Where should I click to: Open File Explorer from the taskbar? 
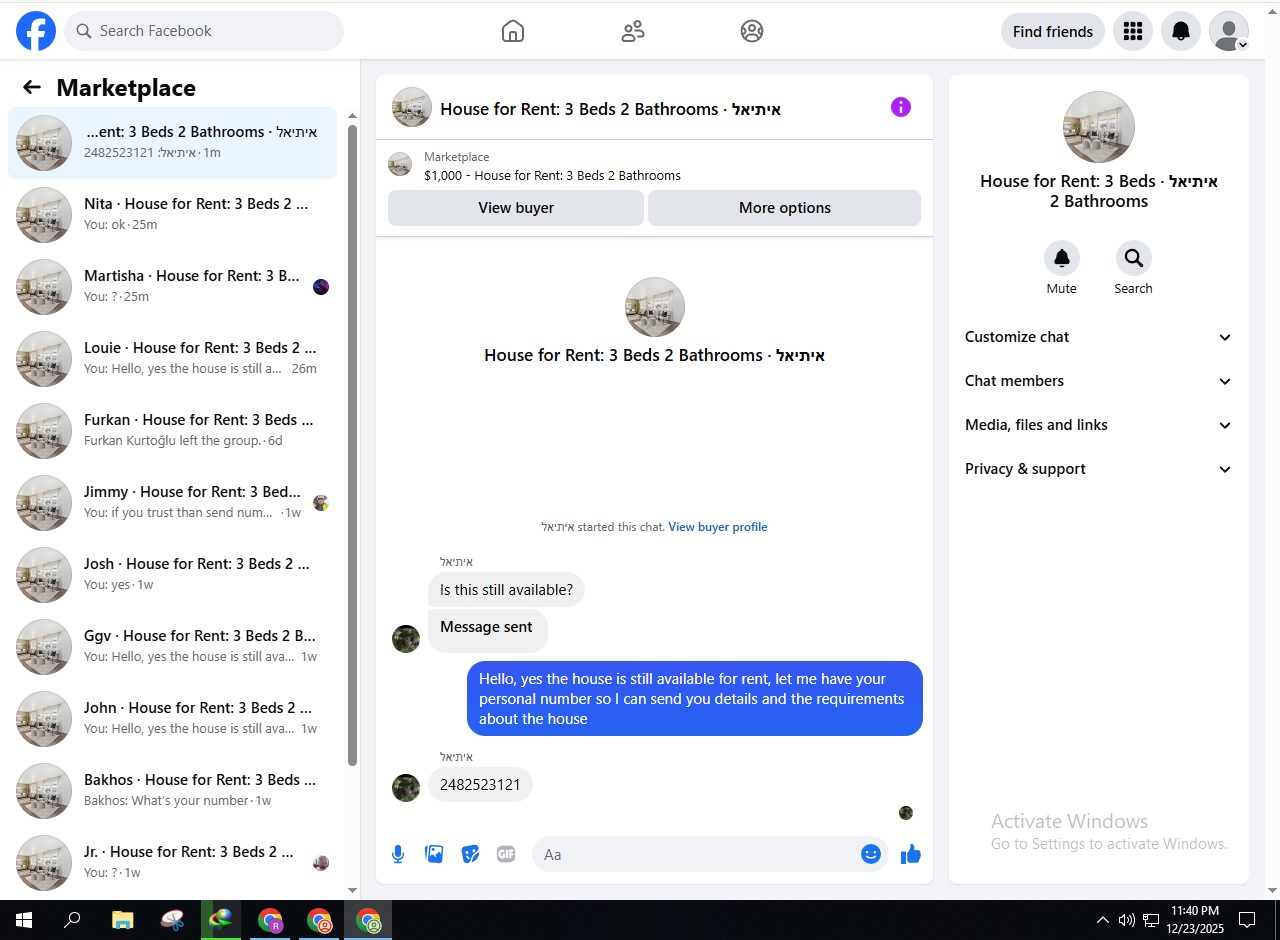tap(122, 920)
